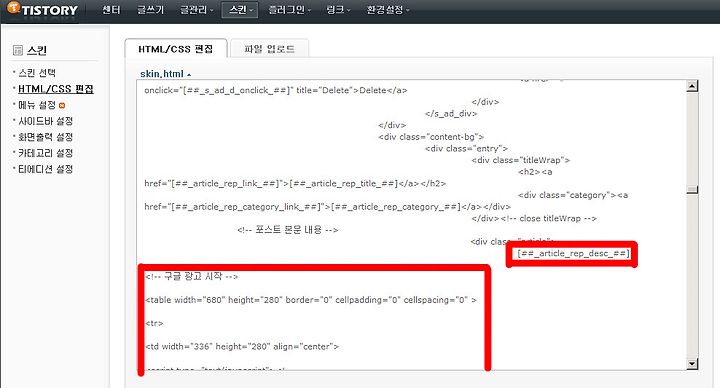
Task: Expand the 글관리 dropdown menu
Action: tap(197, 10)
